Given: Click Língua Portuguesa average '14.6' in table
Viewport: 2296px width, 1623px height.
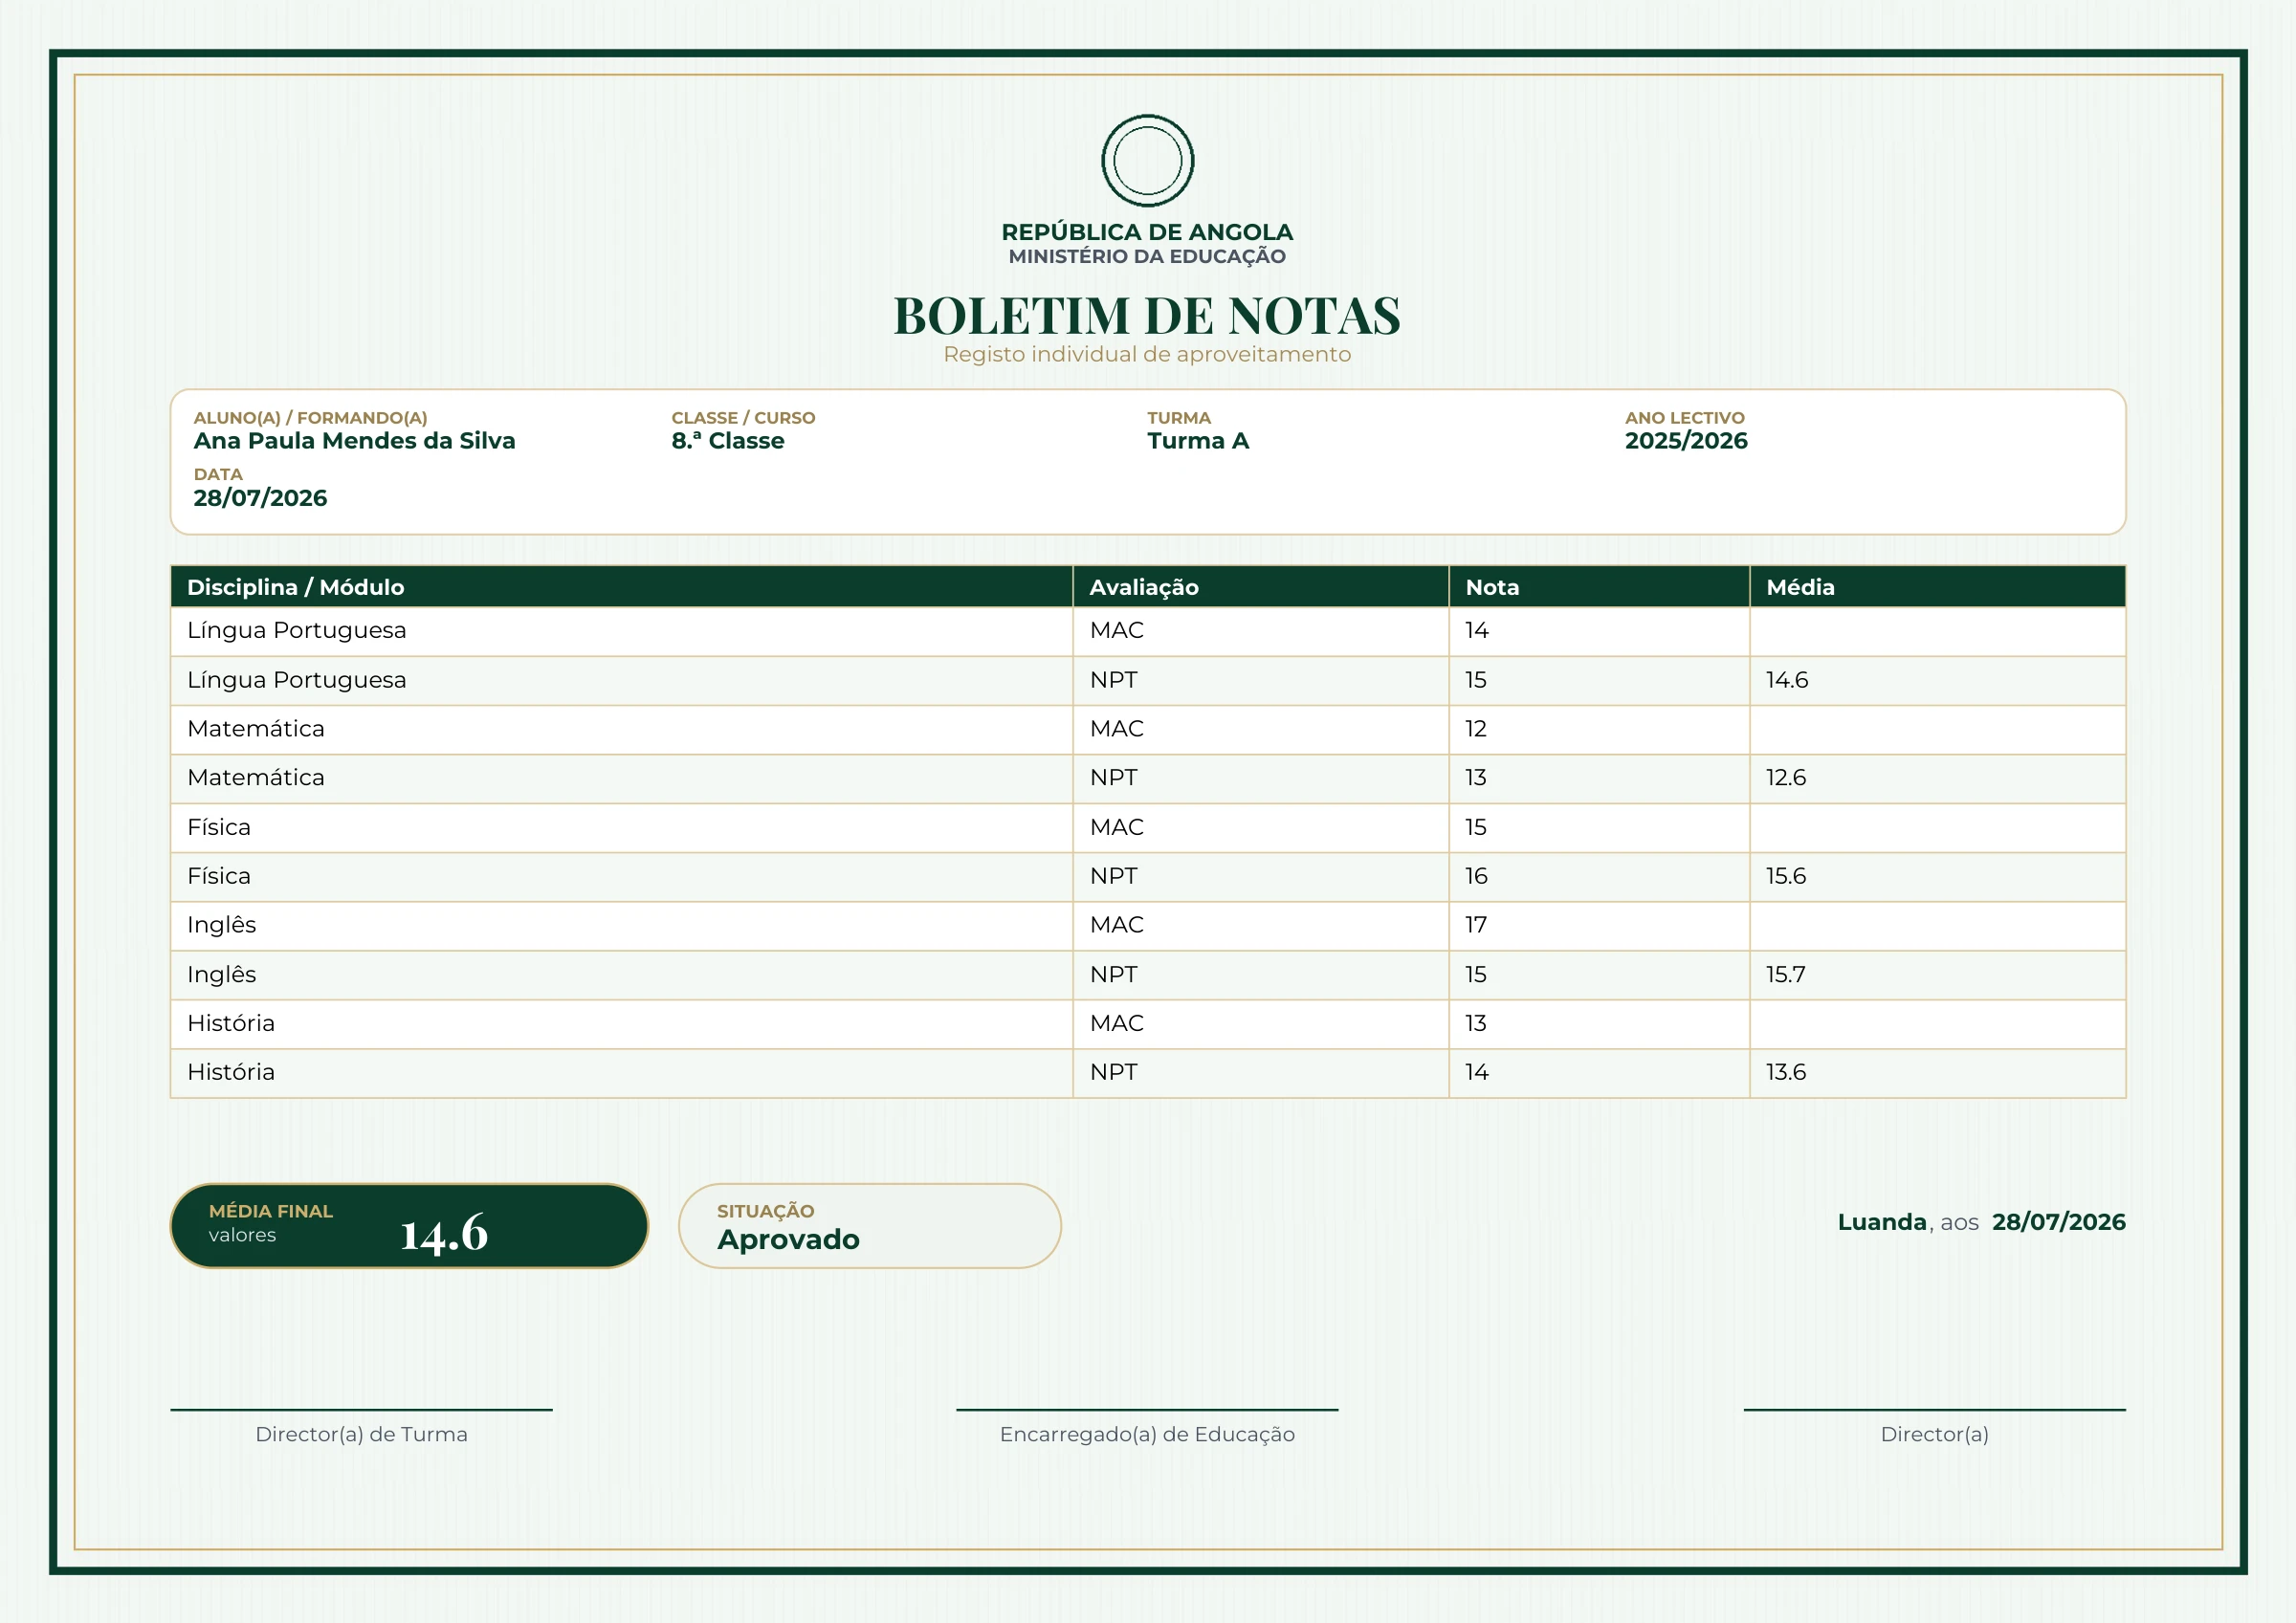Looking at the screenshot, I should pos(1787,680).
